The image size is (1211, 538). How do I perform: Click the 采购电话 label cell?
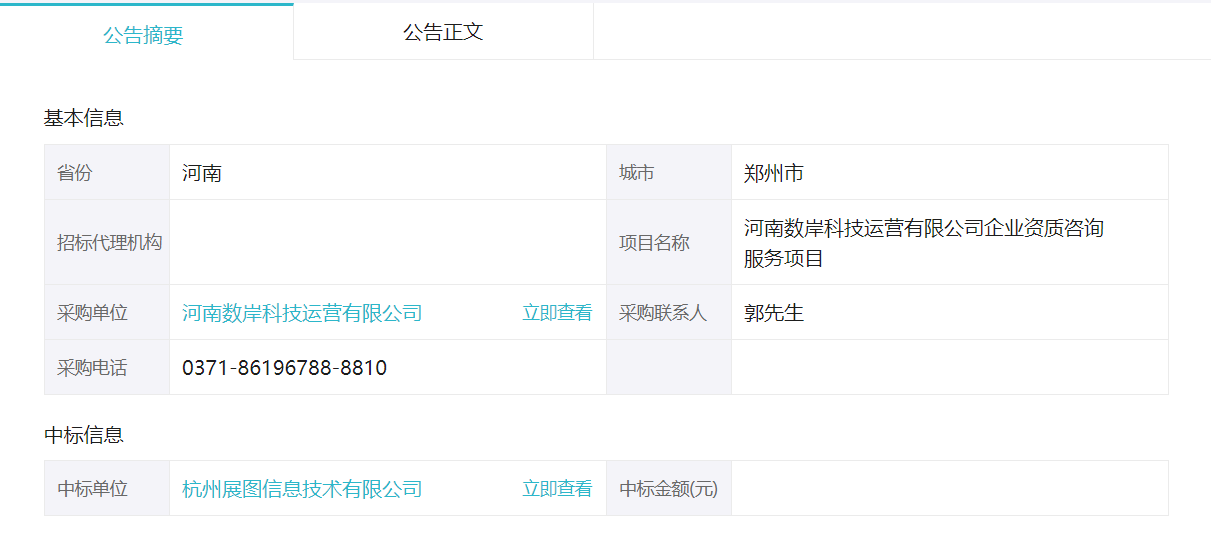92,368
